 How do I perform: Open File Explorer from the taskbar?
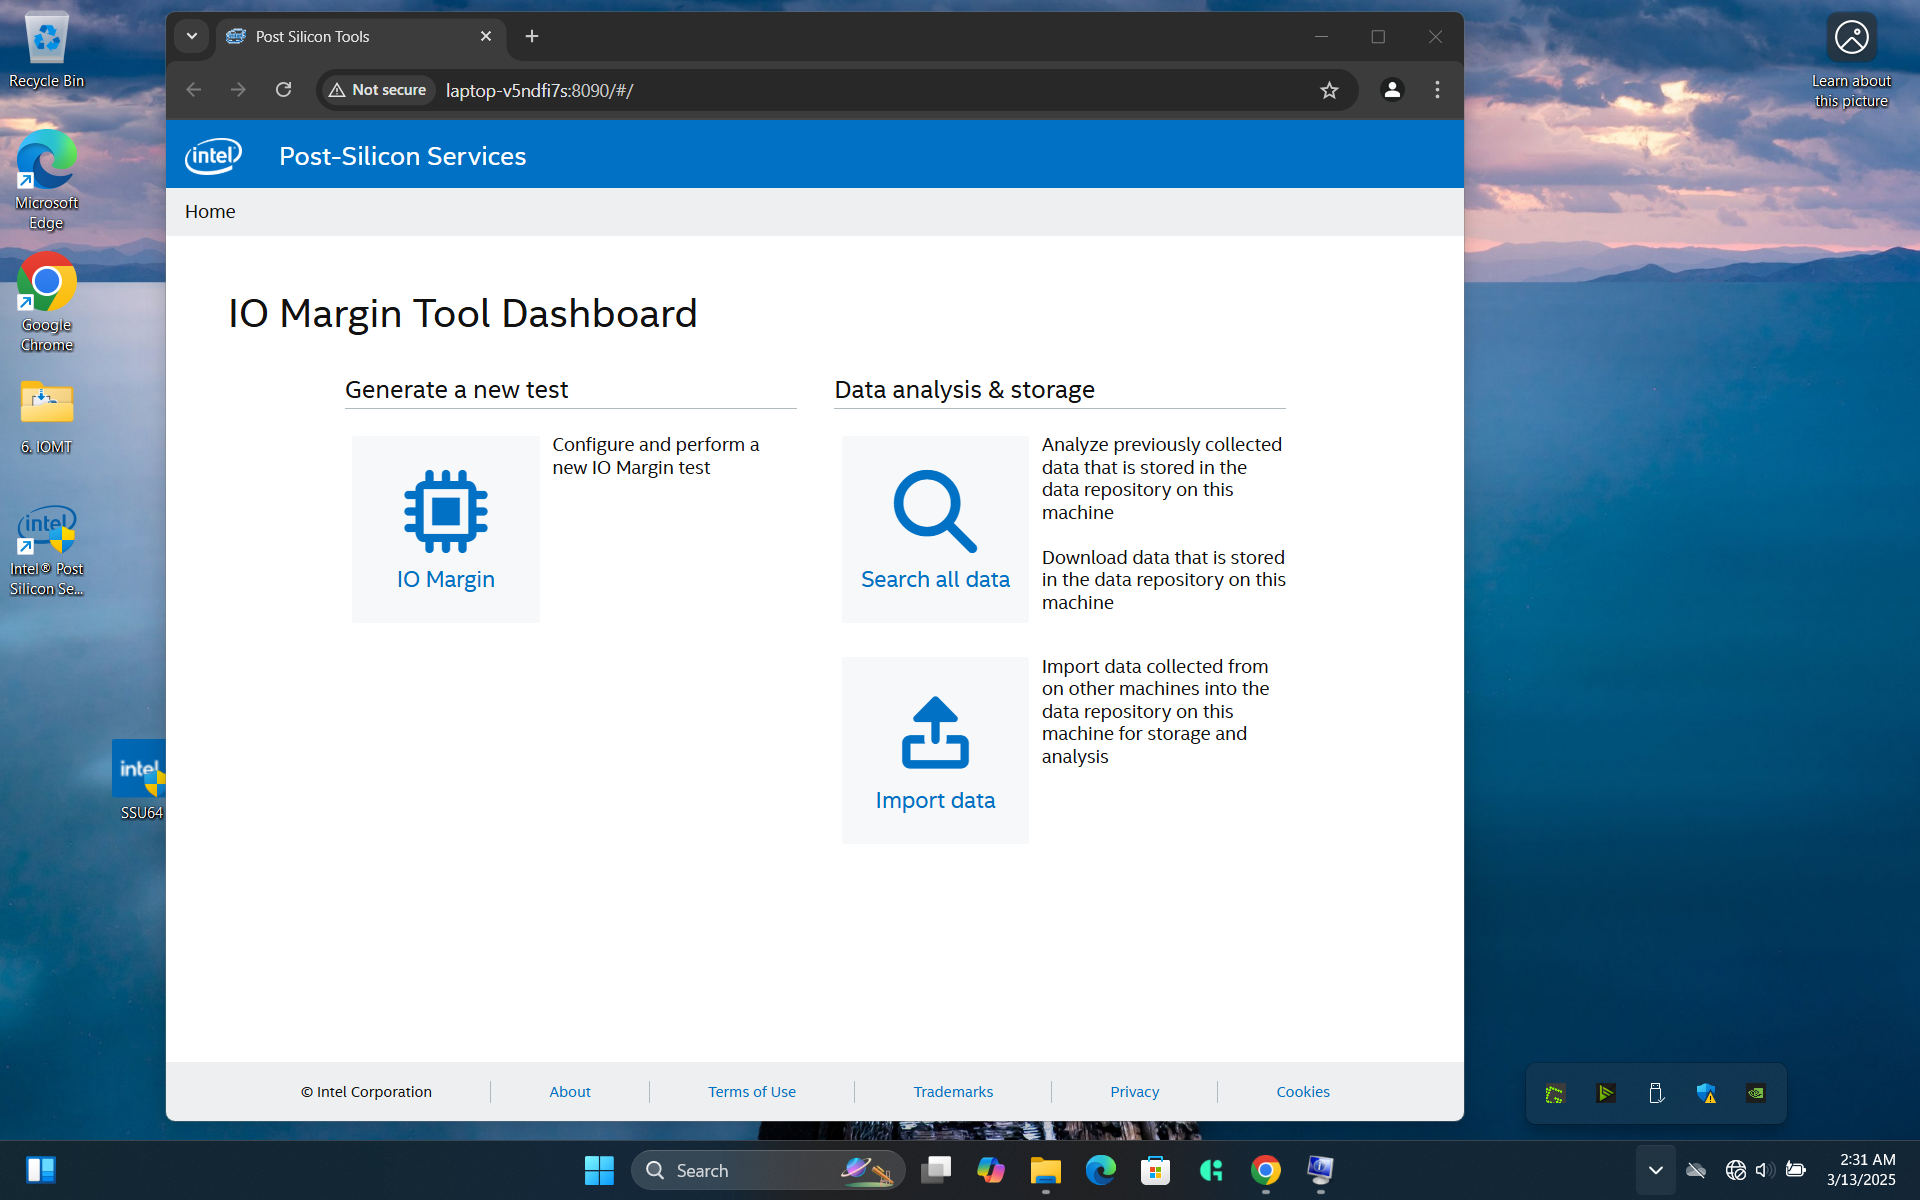point(1045,1170)
